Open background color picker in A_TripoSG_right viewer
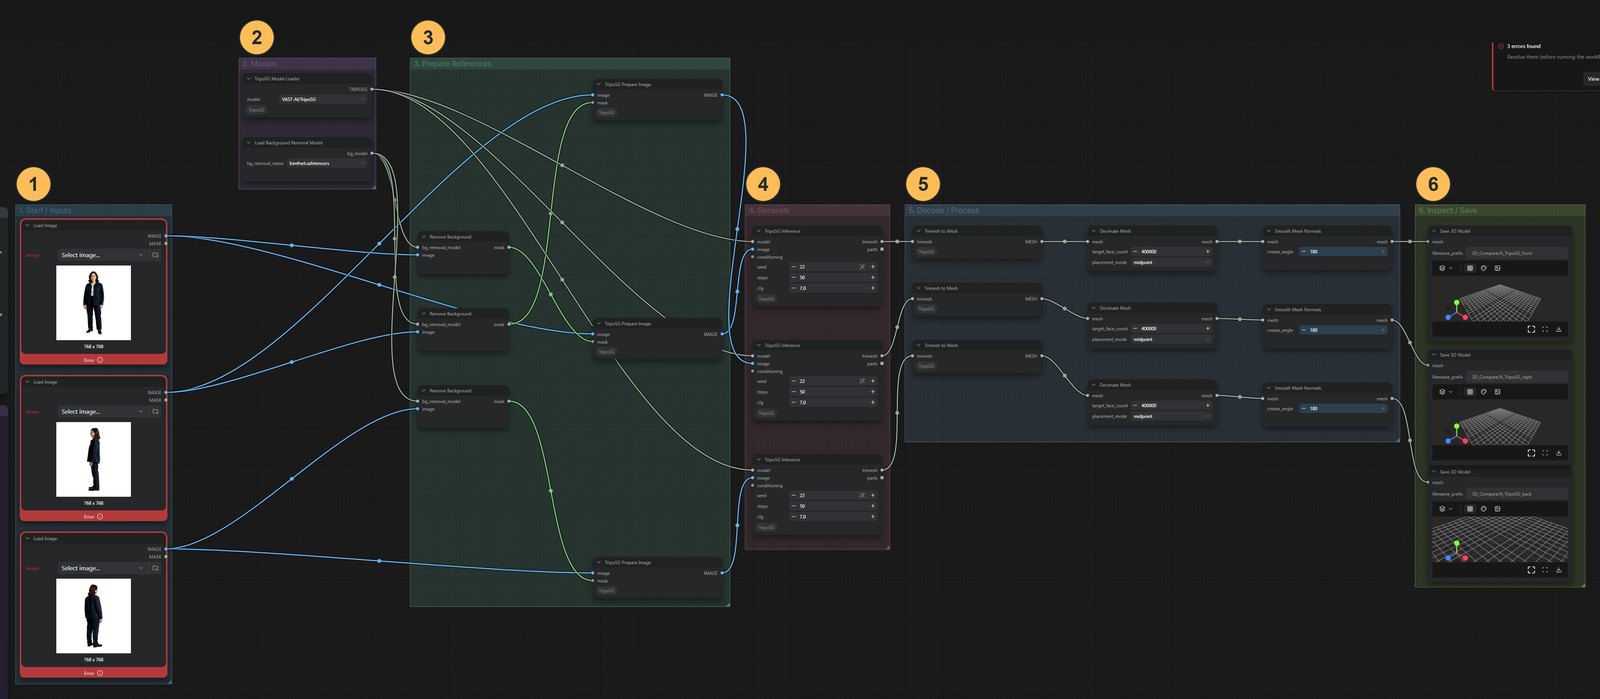This screenshot has width=1600, height=699. tap(1484, 392)
